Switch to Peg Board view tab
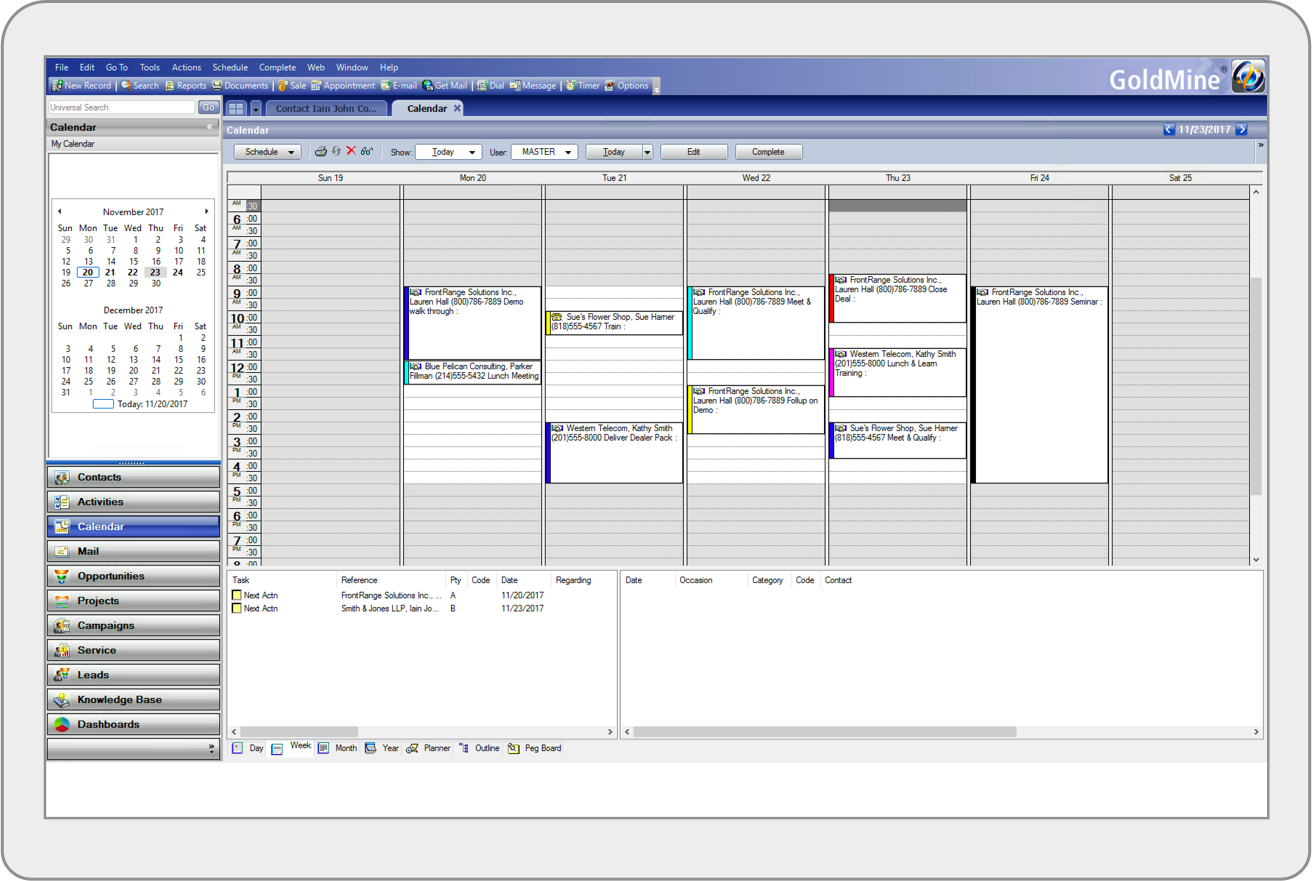 pyautogui.click(x=535, y=748)
